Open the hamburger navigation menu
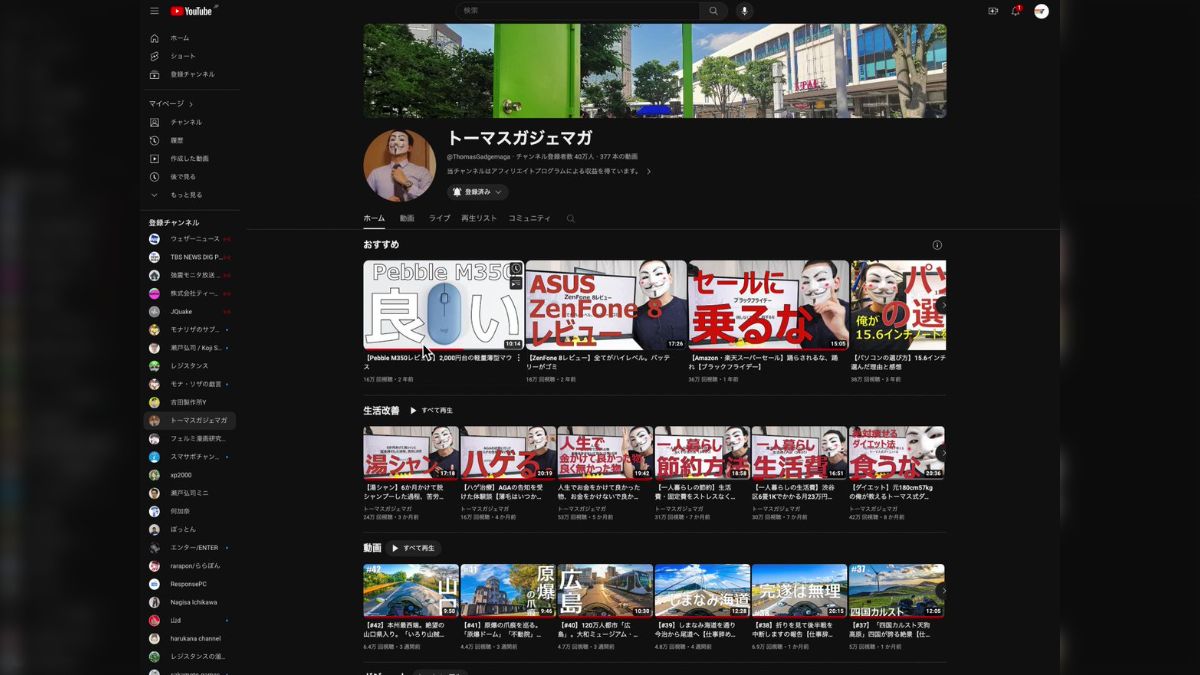 tap(154, 11)
